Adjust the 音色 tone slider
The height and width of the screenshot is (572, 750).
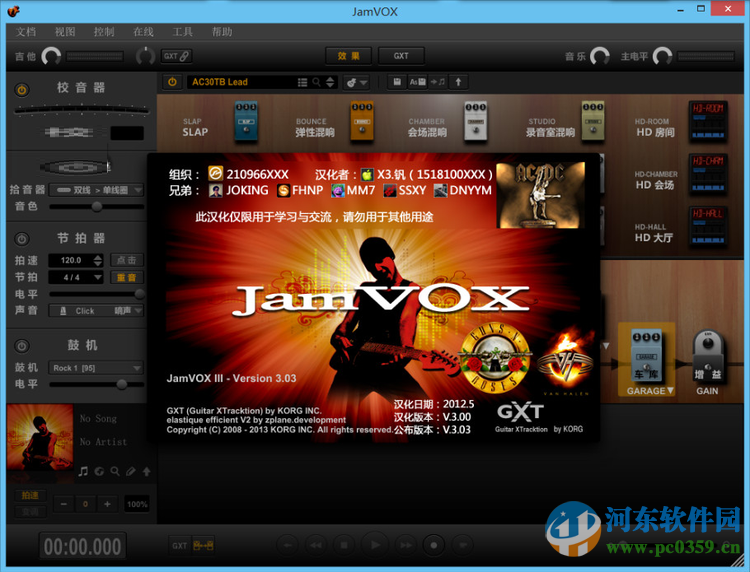click(x=96, y=207)
